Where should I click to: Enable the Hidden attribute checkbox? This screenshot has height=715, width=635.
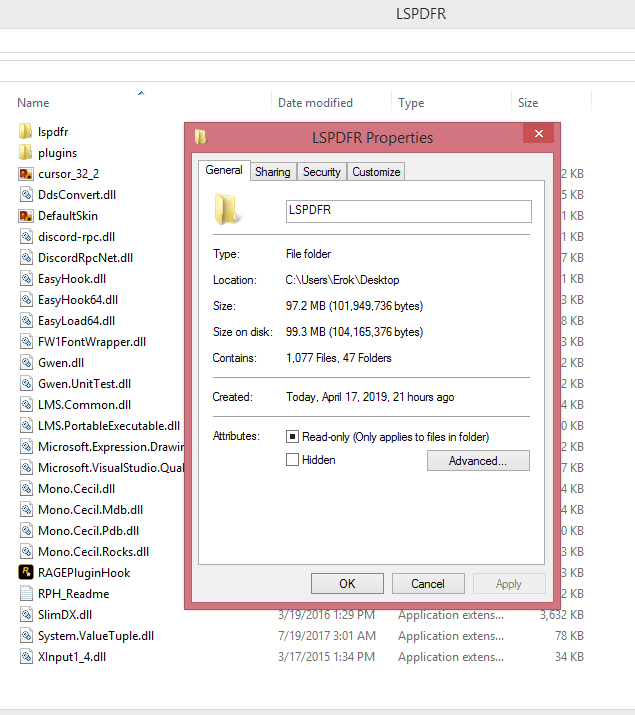[292, 459]
